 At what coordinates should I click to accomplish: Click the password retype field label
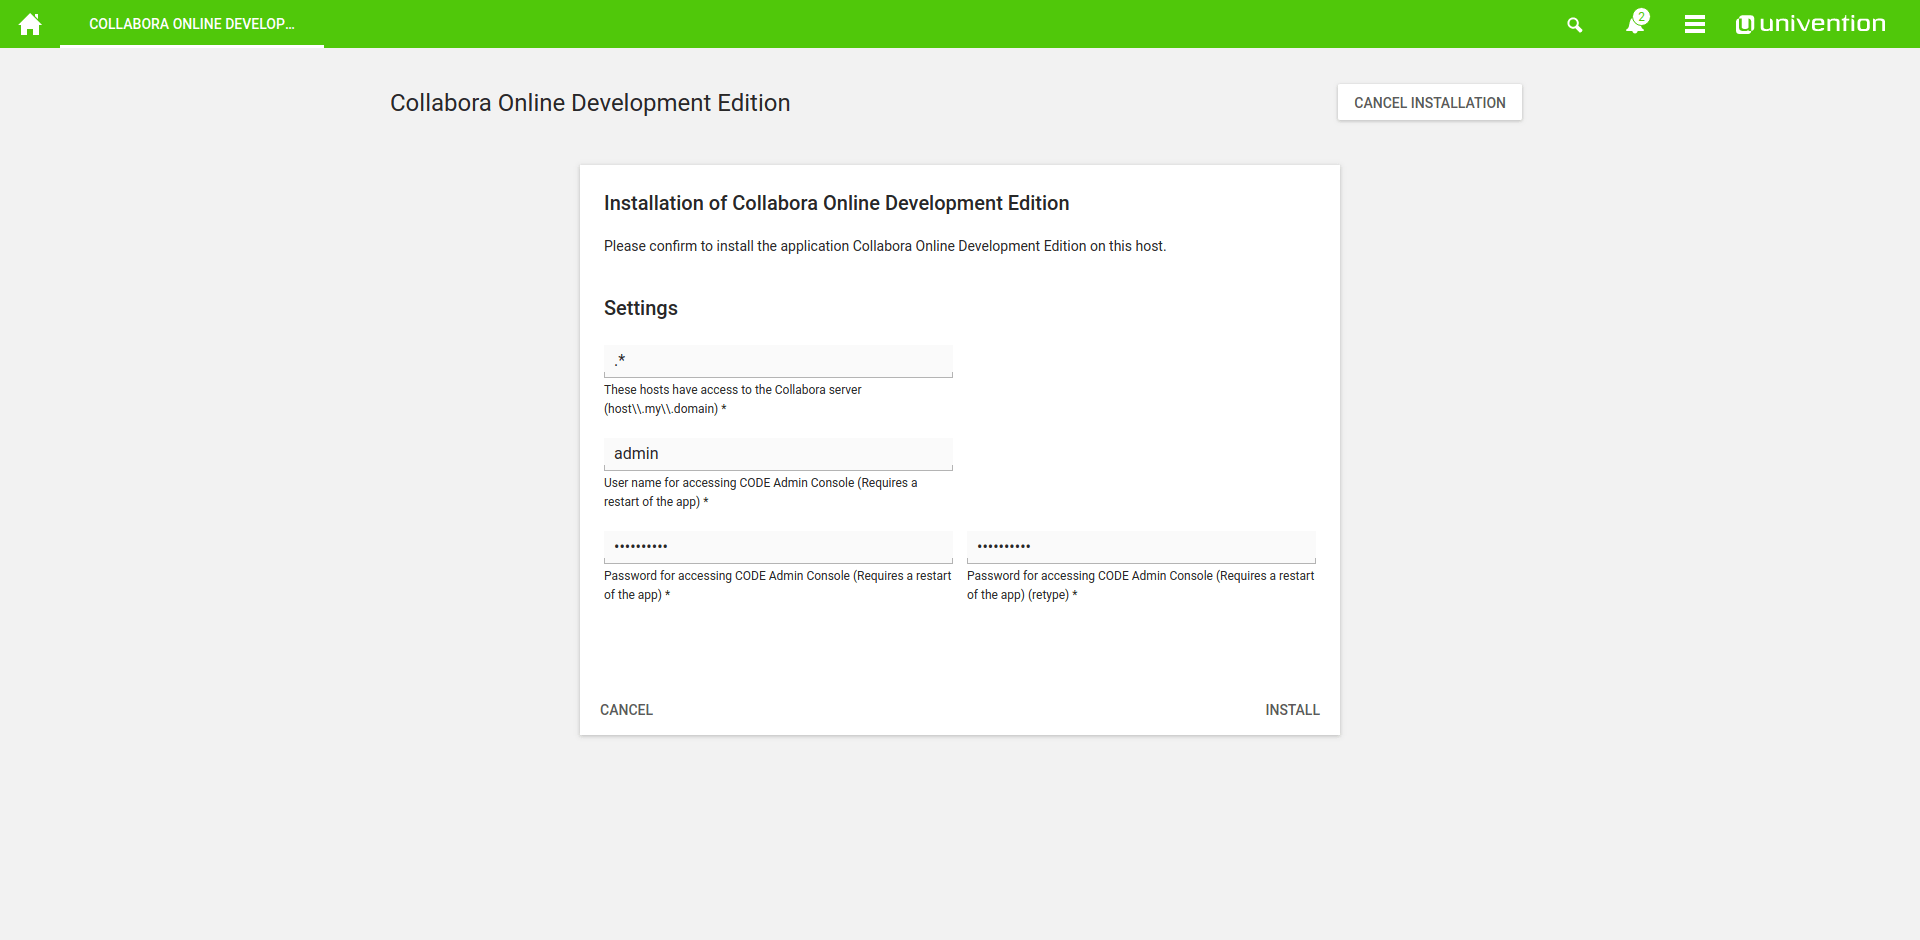click(1141, 585)
